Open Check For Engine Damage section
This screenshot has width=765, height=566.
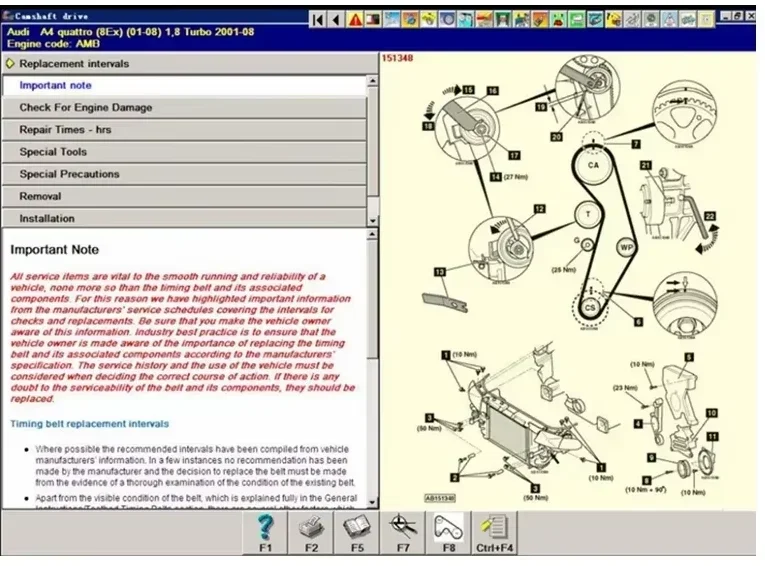[x=184, y=107]
